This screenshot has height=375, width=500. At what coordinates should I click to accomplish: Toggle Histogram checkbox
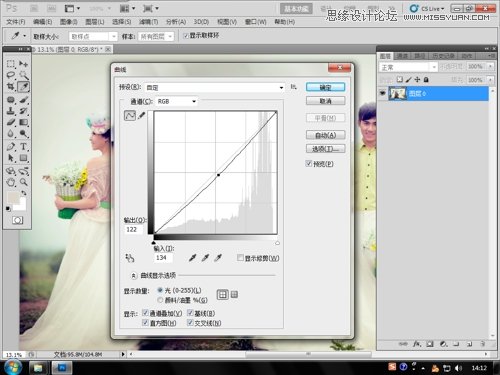pos(145,322)
